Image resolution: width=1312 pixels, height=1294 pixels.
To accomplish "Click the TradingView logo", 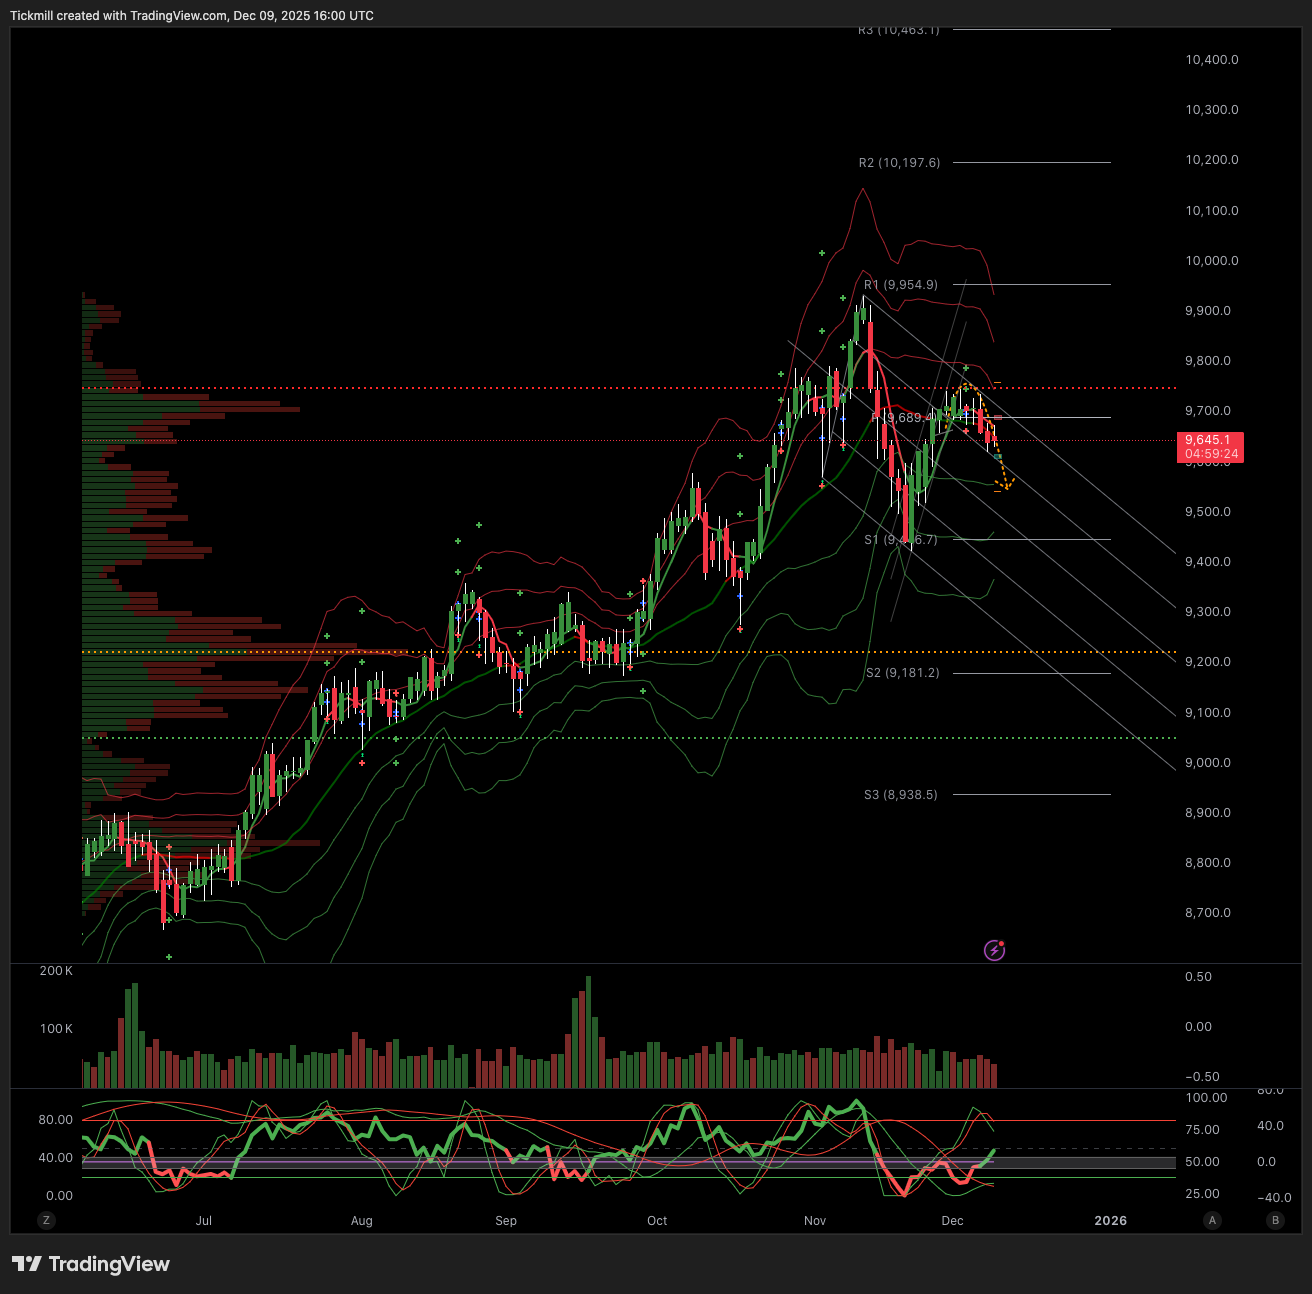I will click(91, 1264).
